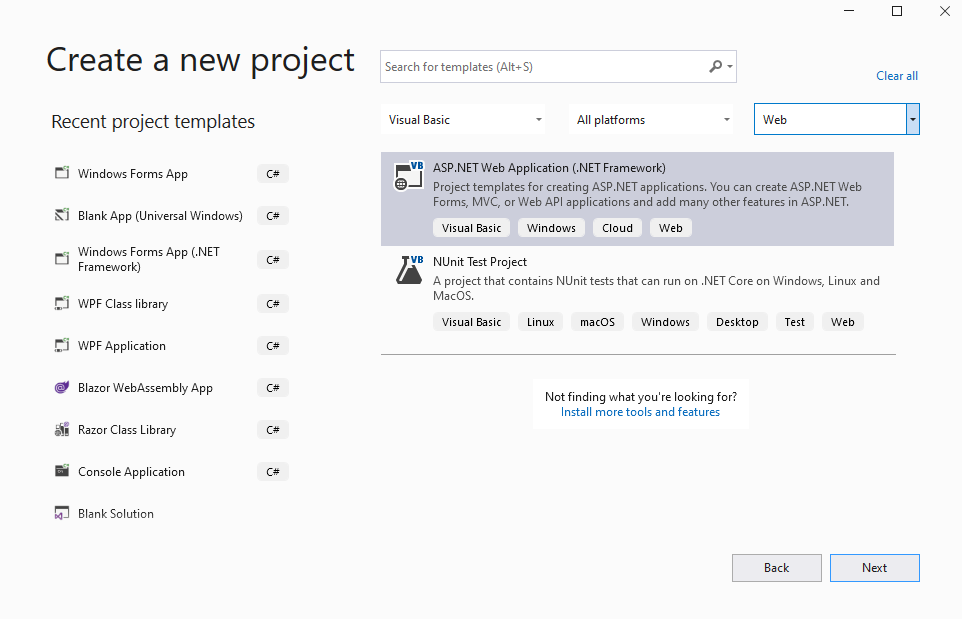
Task: Click the WPF Class library icon
Action: click(x=62, y=303)
